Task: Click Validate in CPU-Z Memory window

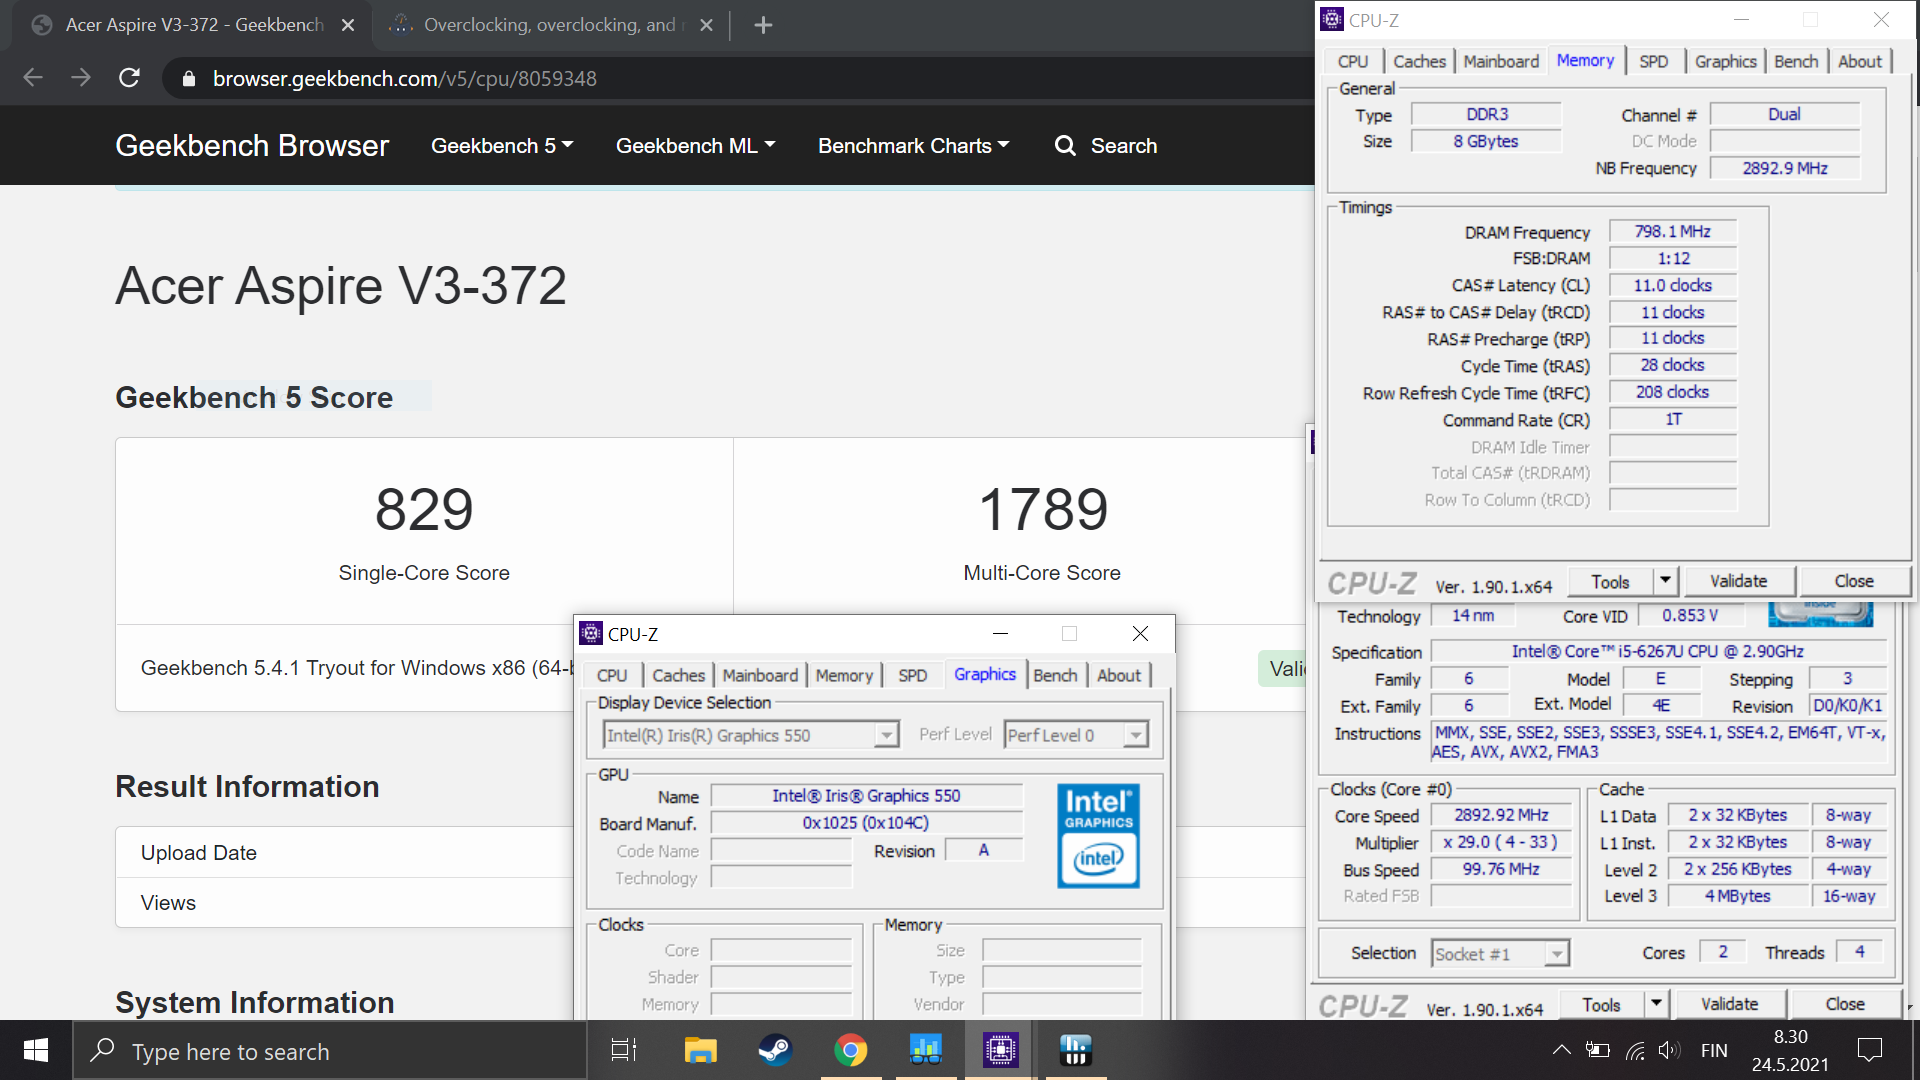Action: coord(1739,581)
